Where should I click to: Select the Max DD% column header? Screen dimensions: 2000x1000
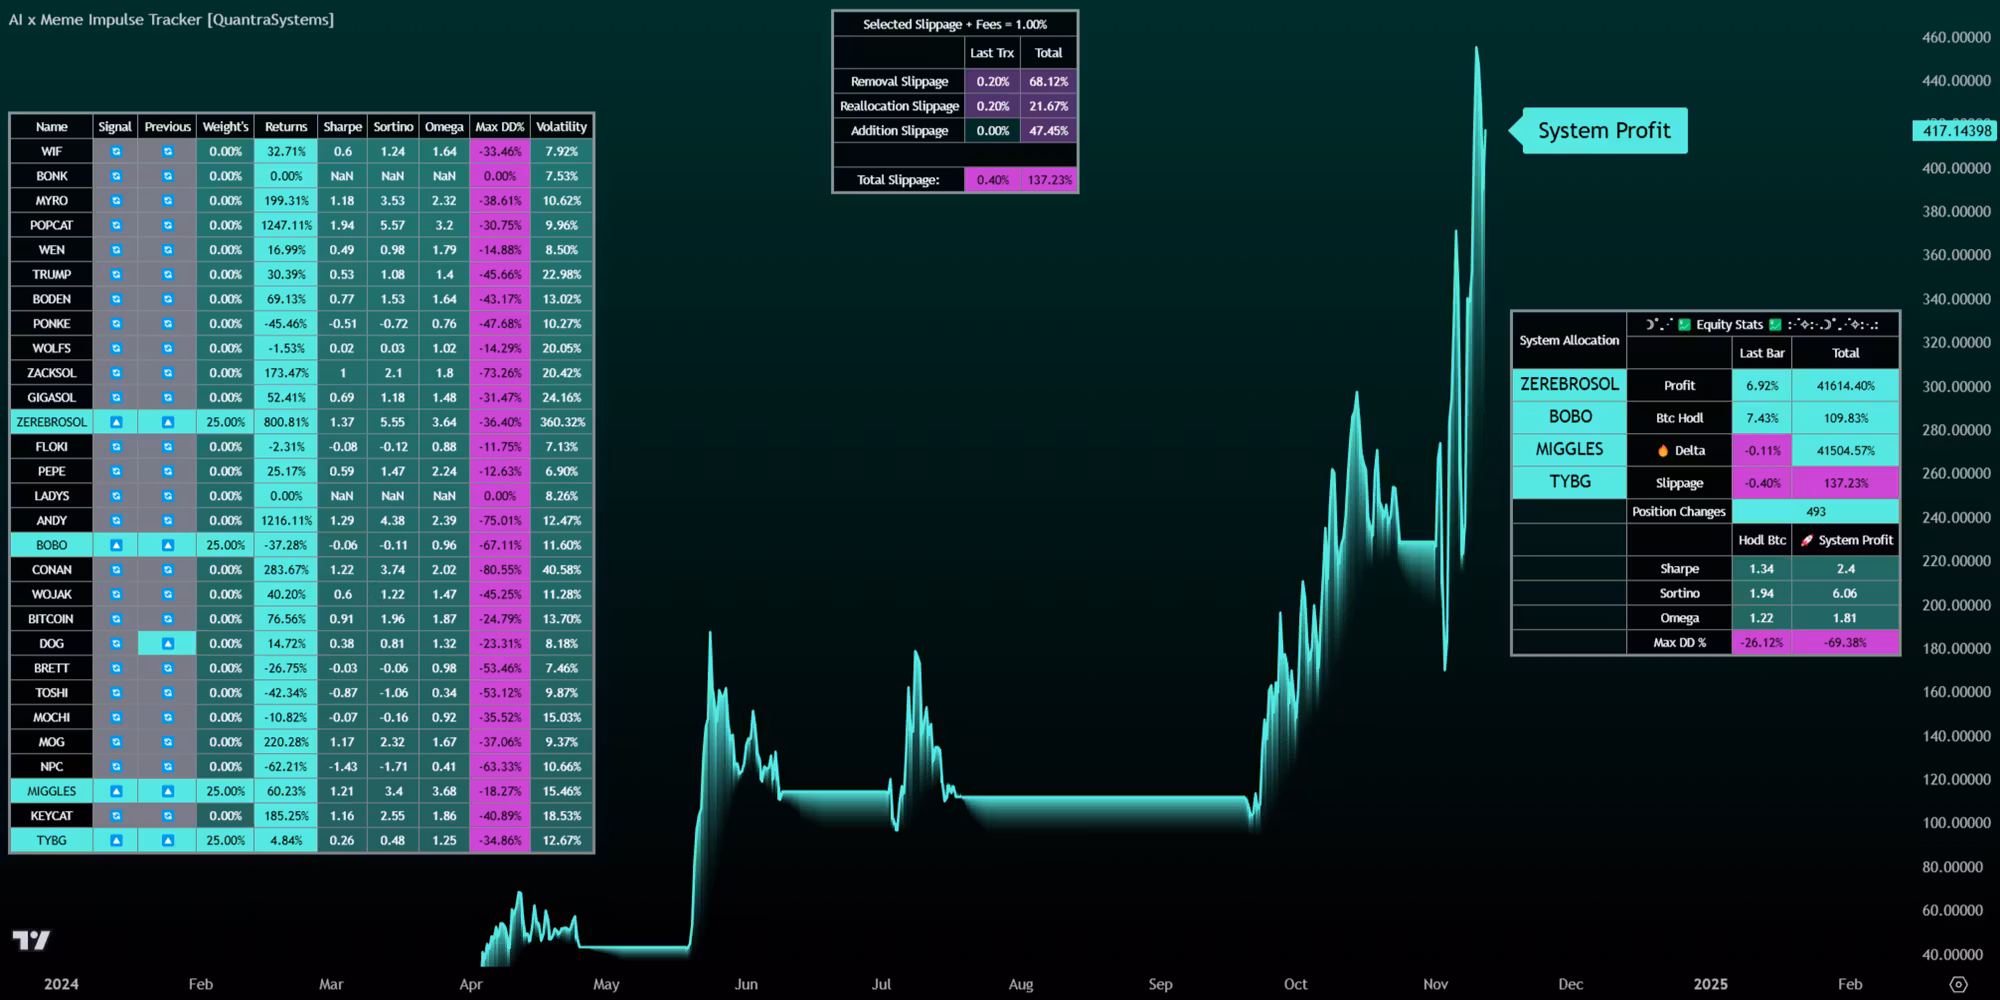(499, 127)
